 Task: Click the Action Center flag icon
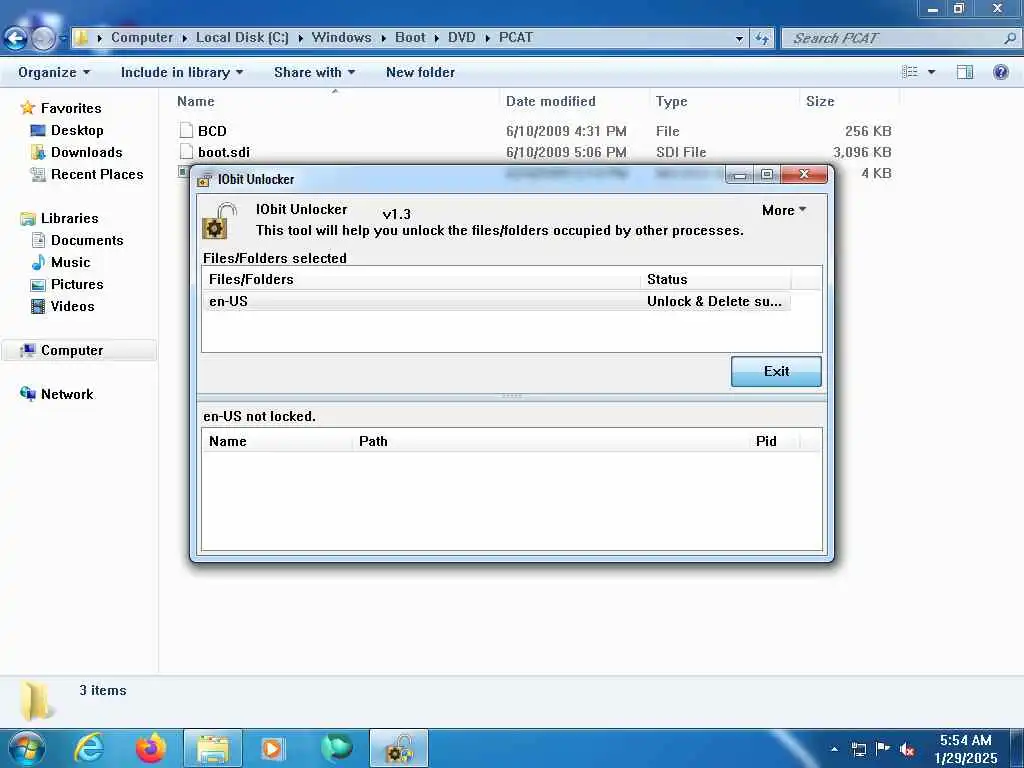pos(882,749)
